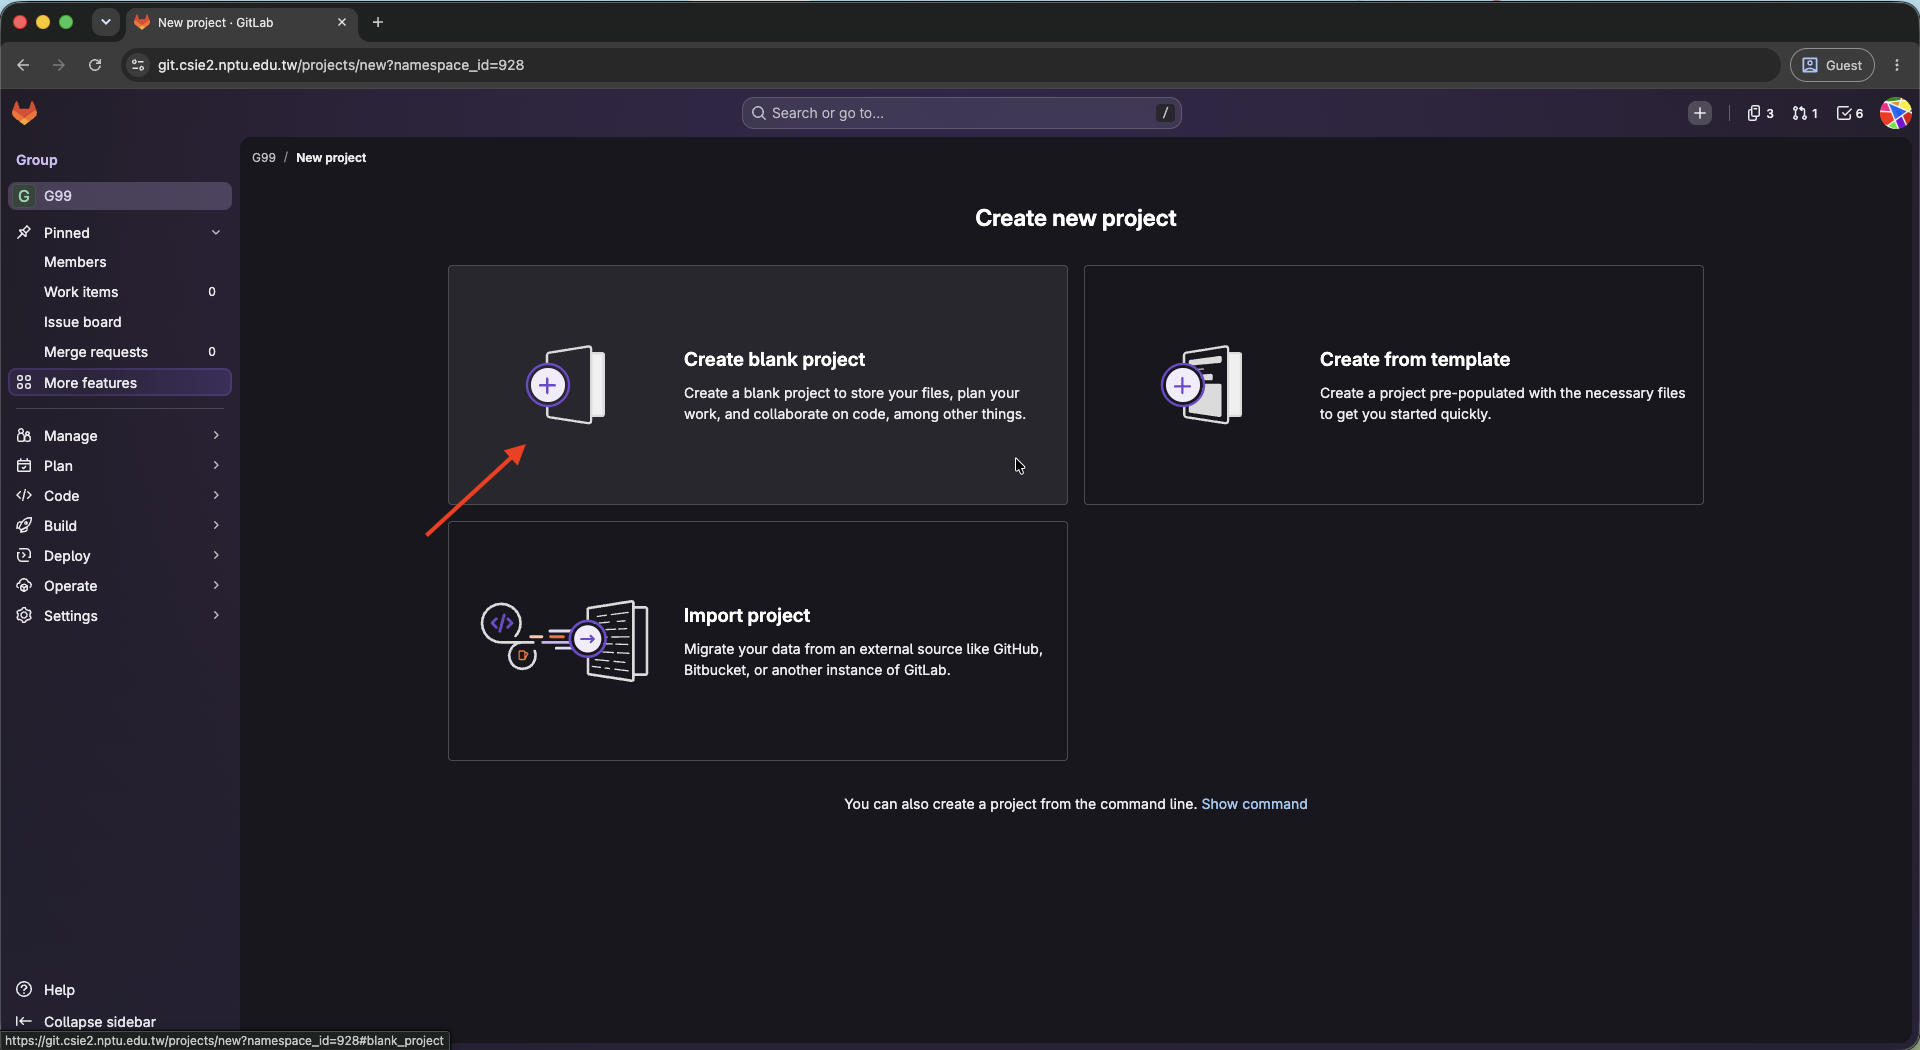
Task: Collapse the Pinned section chevron
Action: 216,232
